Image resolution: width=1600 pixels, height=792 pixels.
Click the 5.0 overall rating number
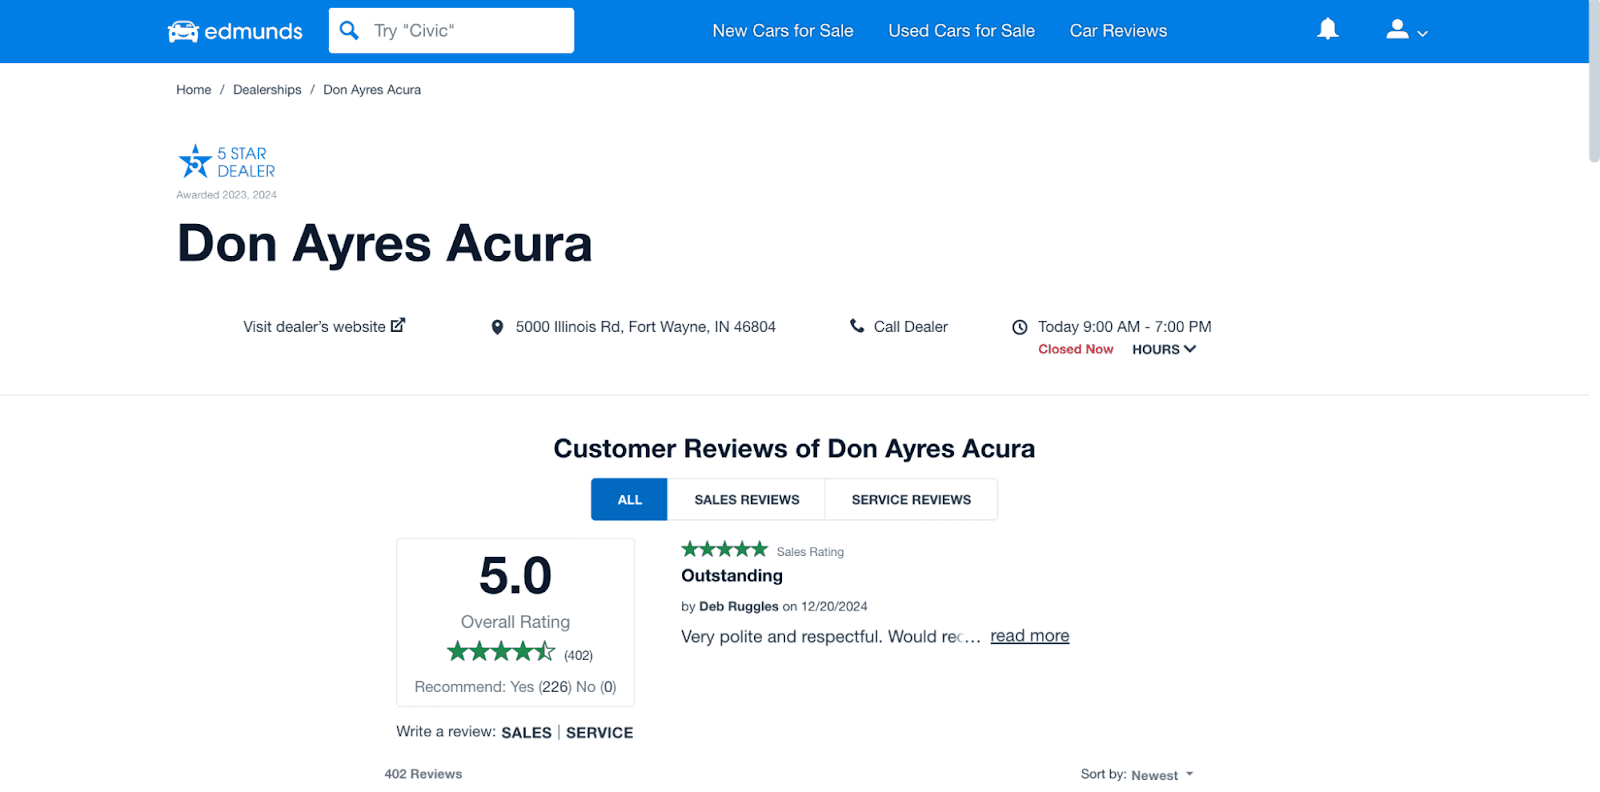click(515, 576)
